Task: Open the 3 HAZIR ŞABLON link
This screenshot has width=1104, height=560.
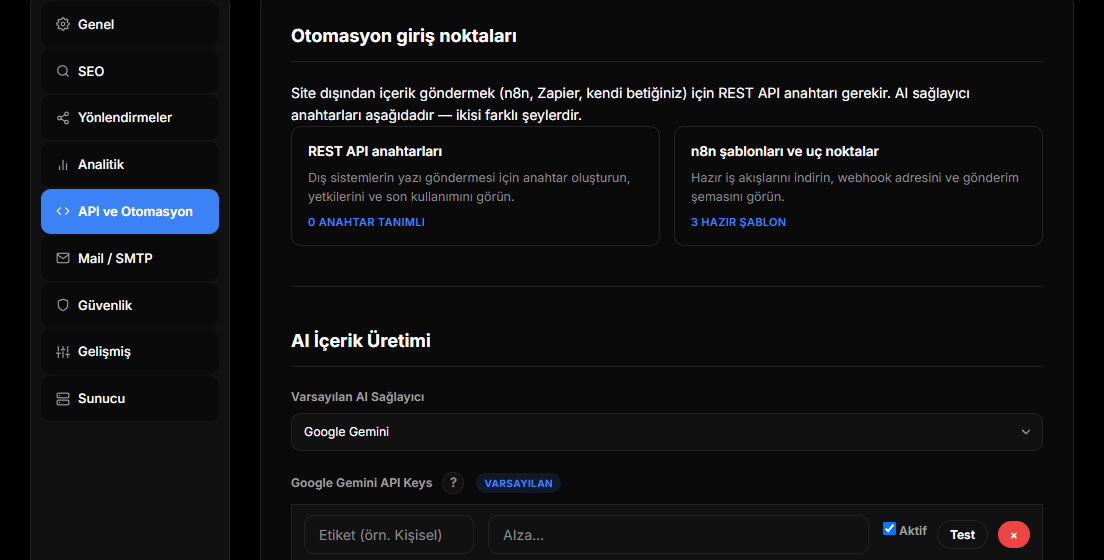Action: coord(738,222)
